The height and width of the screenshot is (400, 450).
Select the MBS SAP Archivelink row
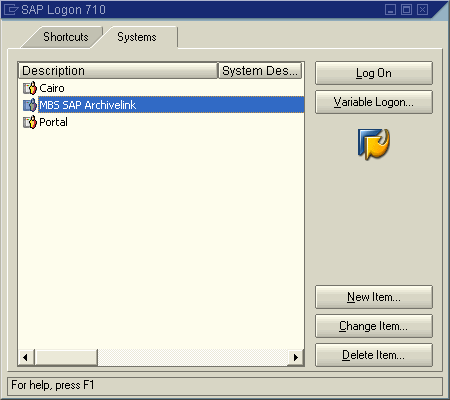tap(161, 105)
